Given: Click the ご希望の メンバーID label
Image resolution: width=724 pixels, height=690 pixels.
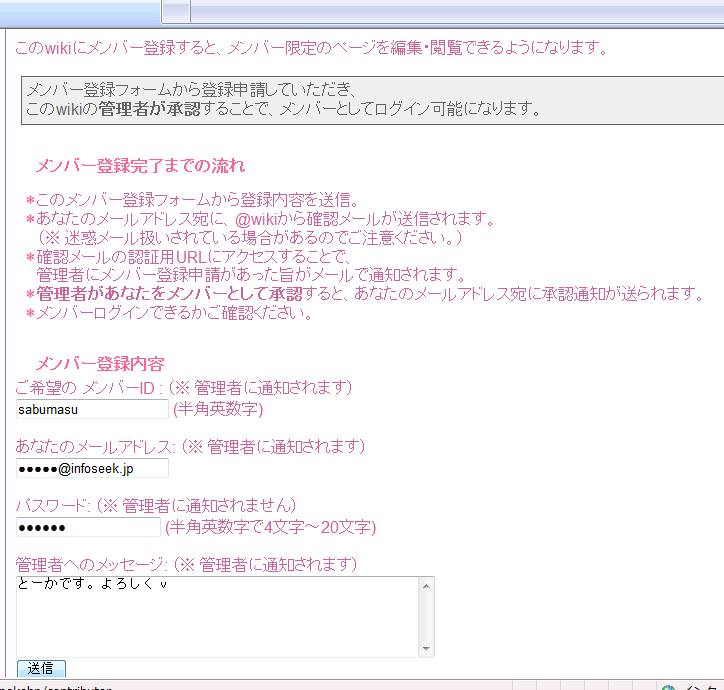Looking at the screenshot, I should [85, 387].
